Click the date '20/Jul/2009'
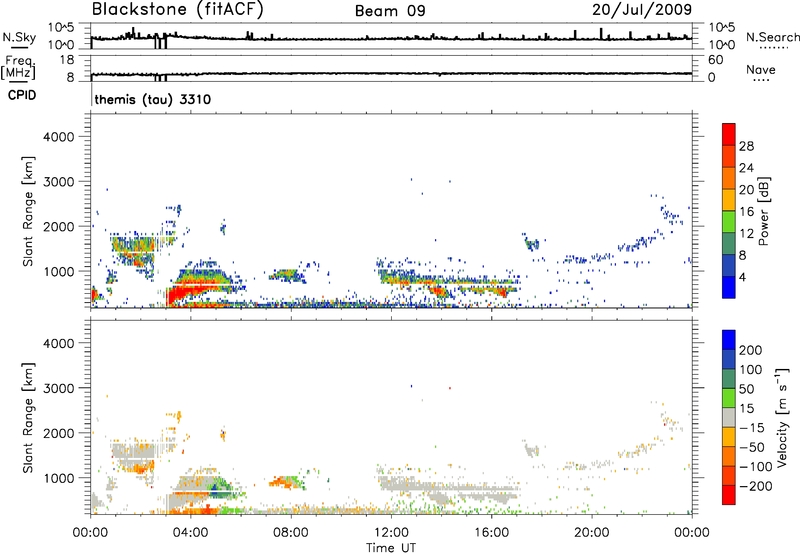This screenshot has width=800, height=554. click(642, 10)
